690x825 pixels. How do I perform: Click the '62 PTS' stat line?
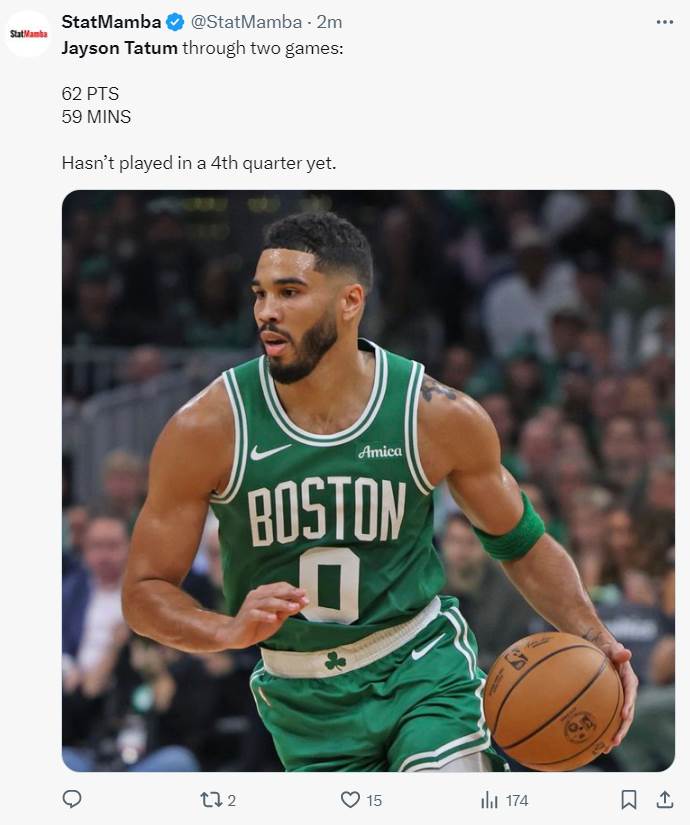point(90,94)
